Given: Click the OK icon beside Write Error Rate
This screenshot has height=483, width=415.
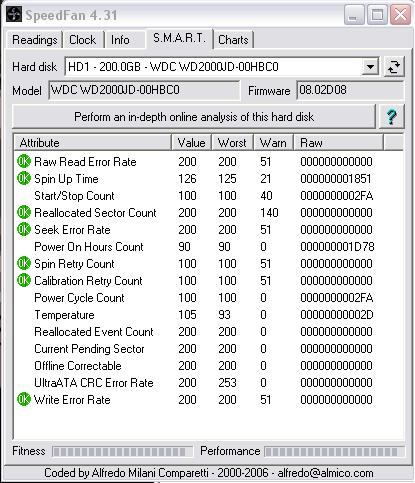Looking at the screenshot, I should pos(24,399).
